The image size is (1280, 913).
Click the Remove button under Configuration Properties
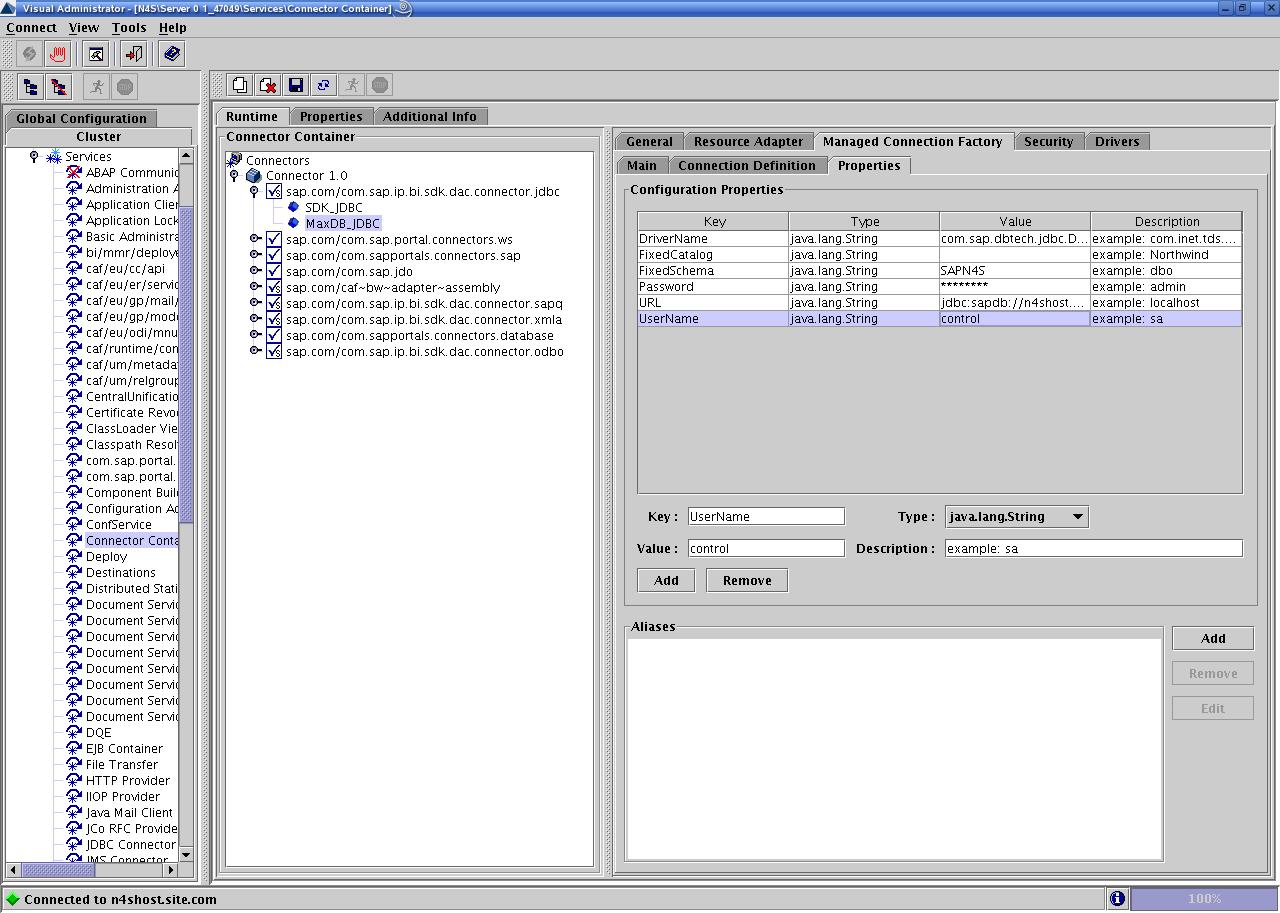[746, 580]
